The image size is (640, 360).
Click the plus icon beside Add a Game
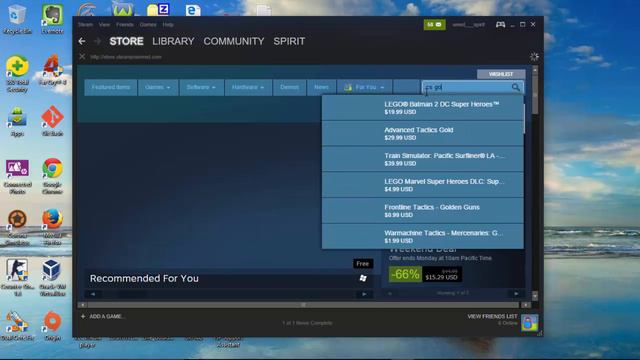coord(83,316)
